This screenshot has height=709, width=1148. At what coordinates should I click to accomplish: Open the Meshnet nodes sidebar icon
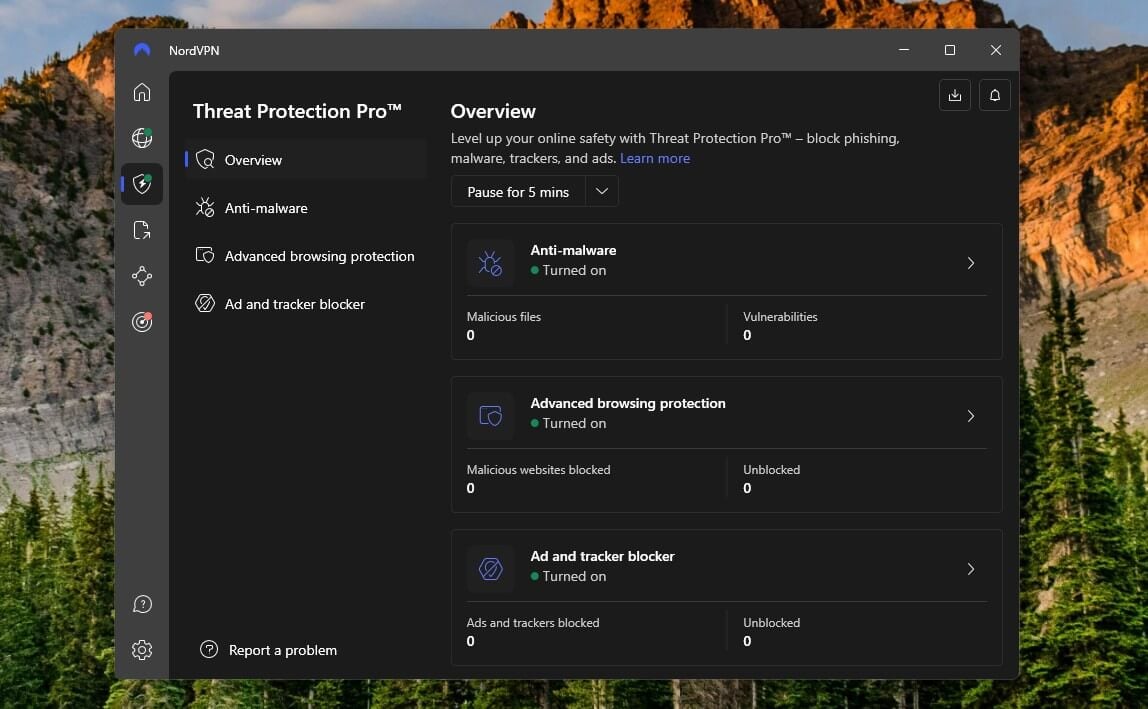pos(142,276)
